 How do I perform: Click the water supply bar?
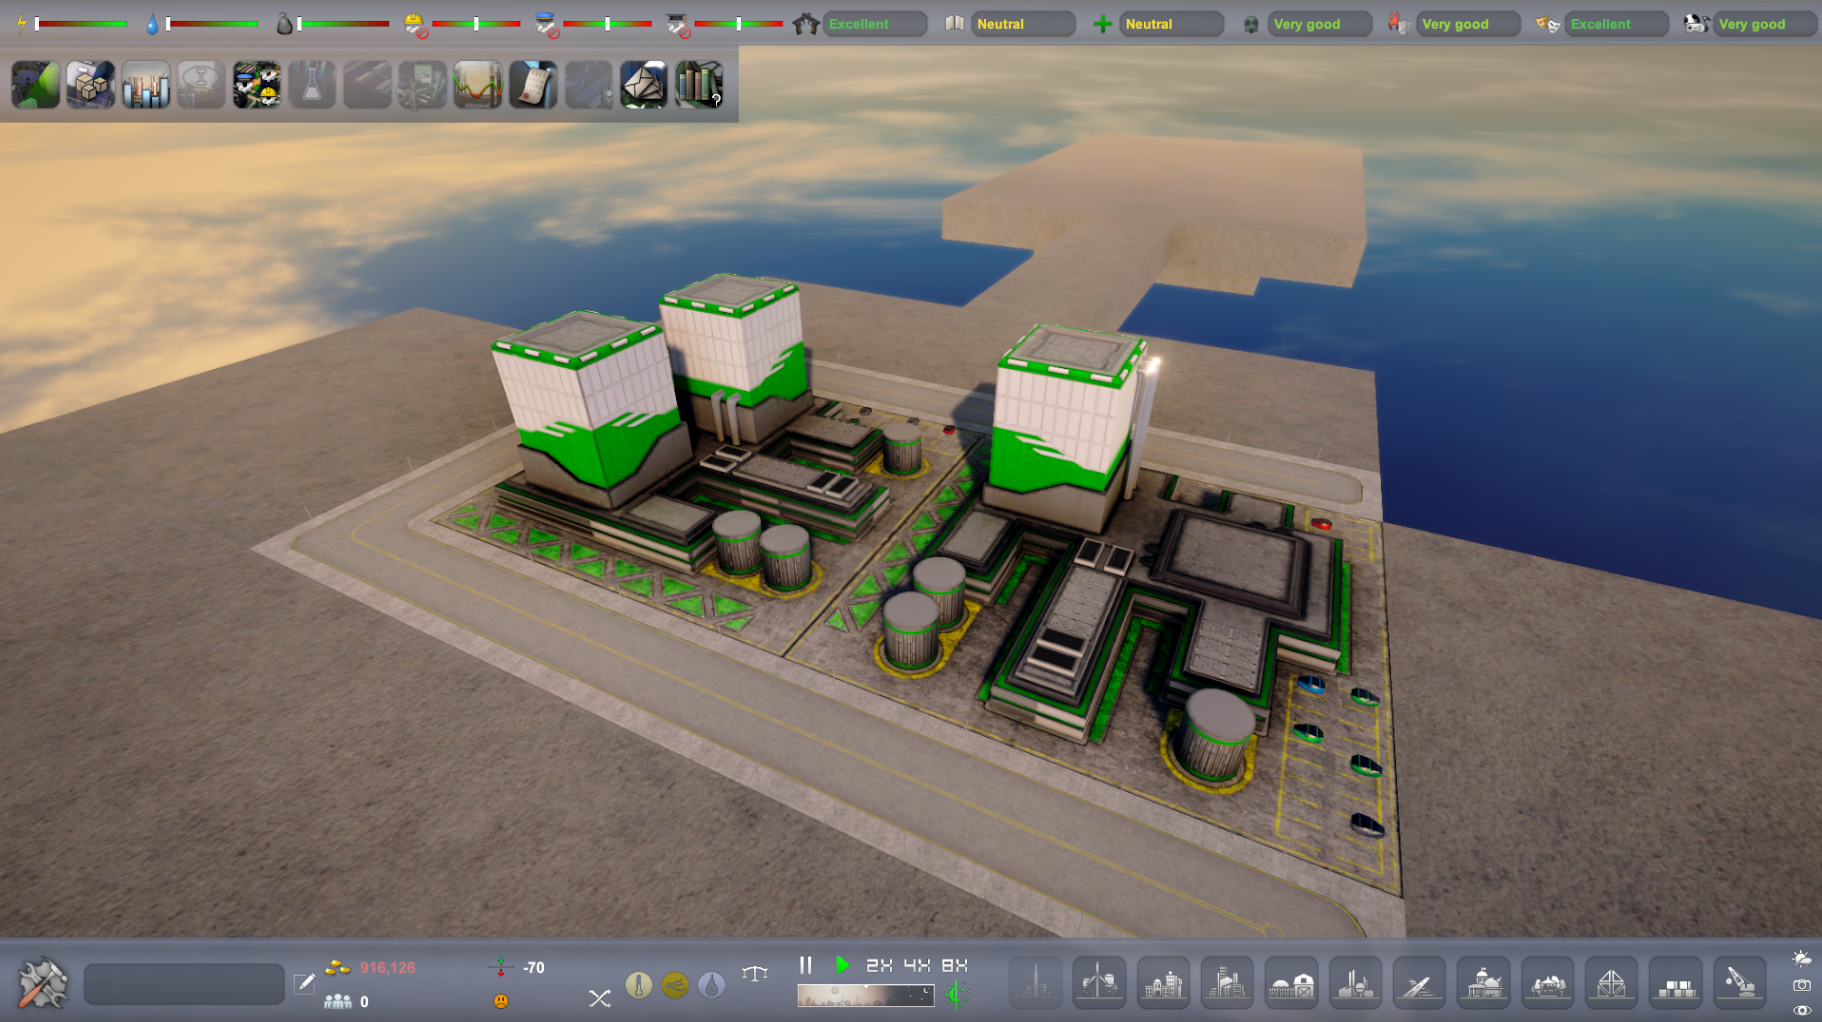coord(212,23)
